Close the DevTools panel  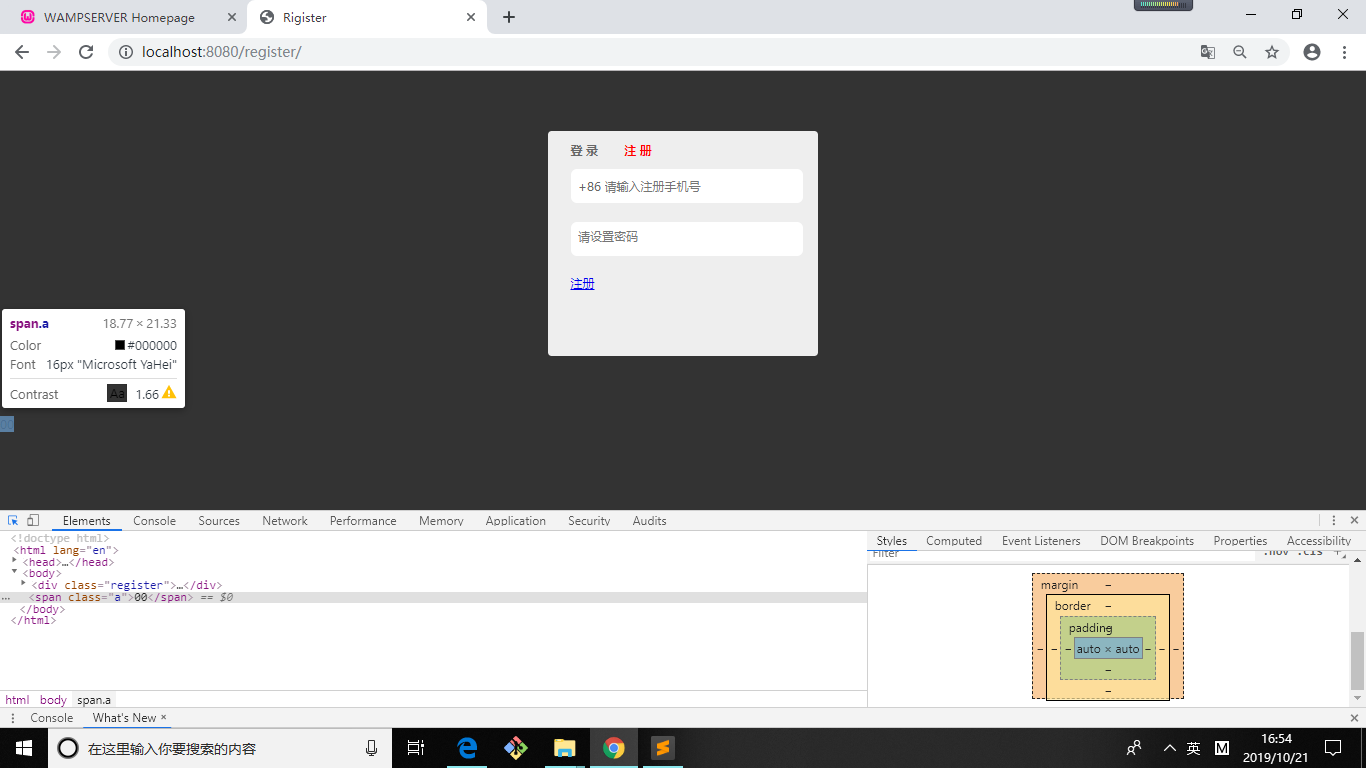[1355, 520]
